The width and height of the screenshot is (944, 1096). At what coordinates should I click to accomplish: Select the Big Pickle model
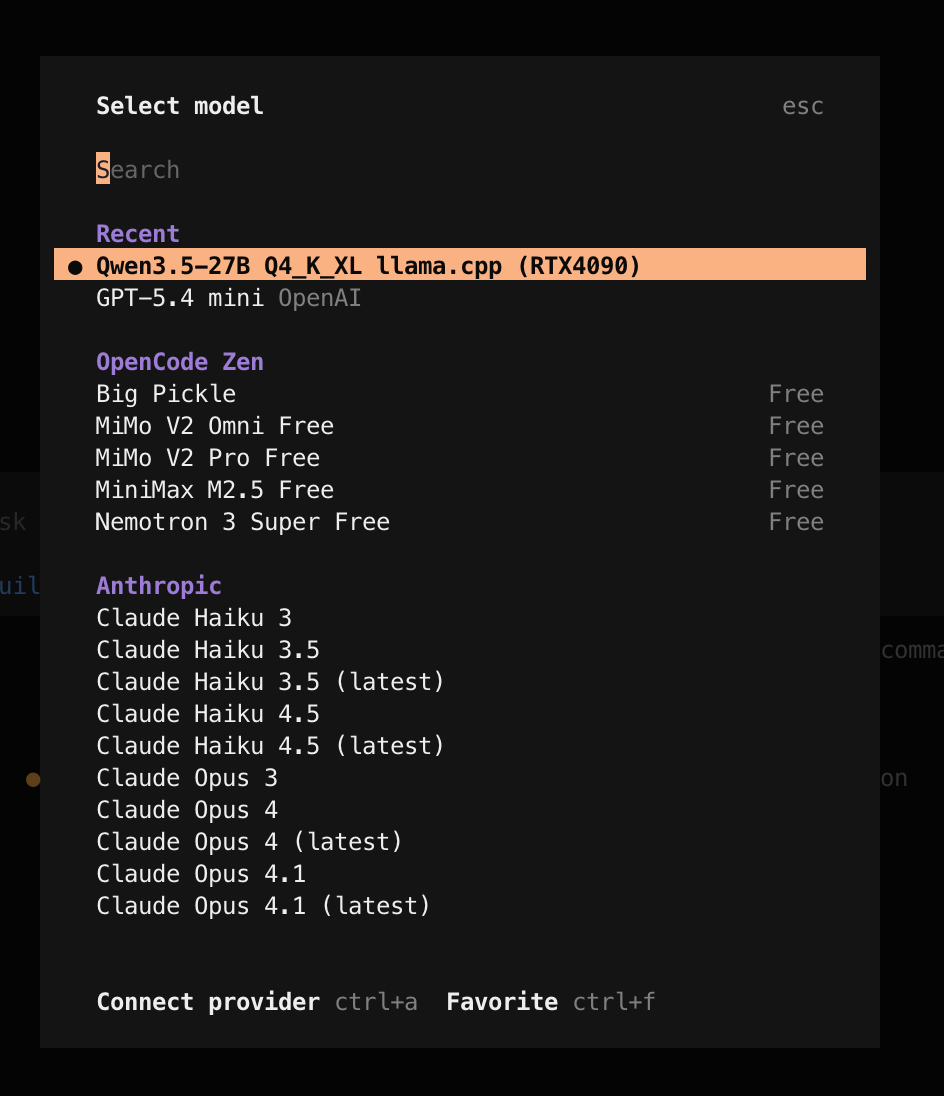click(x=166, y=394)
